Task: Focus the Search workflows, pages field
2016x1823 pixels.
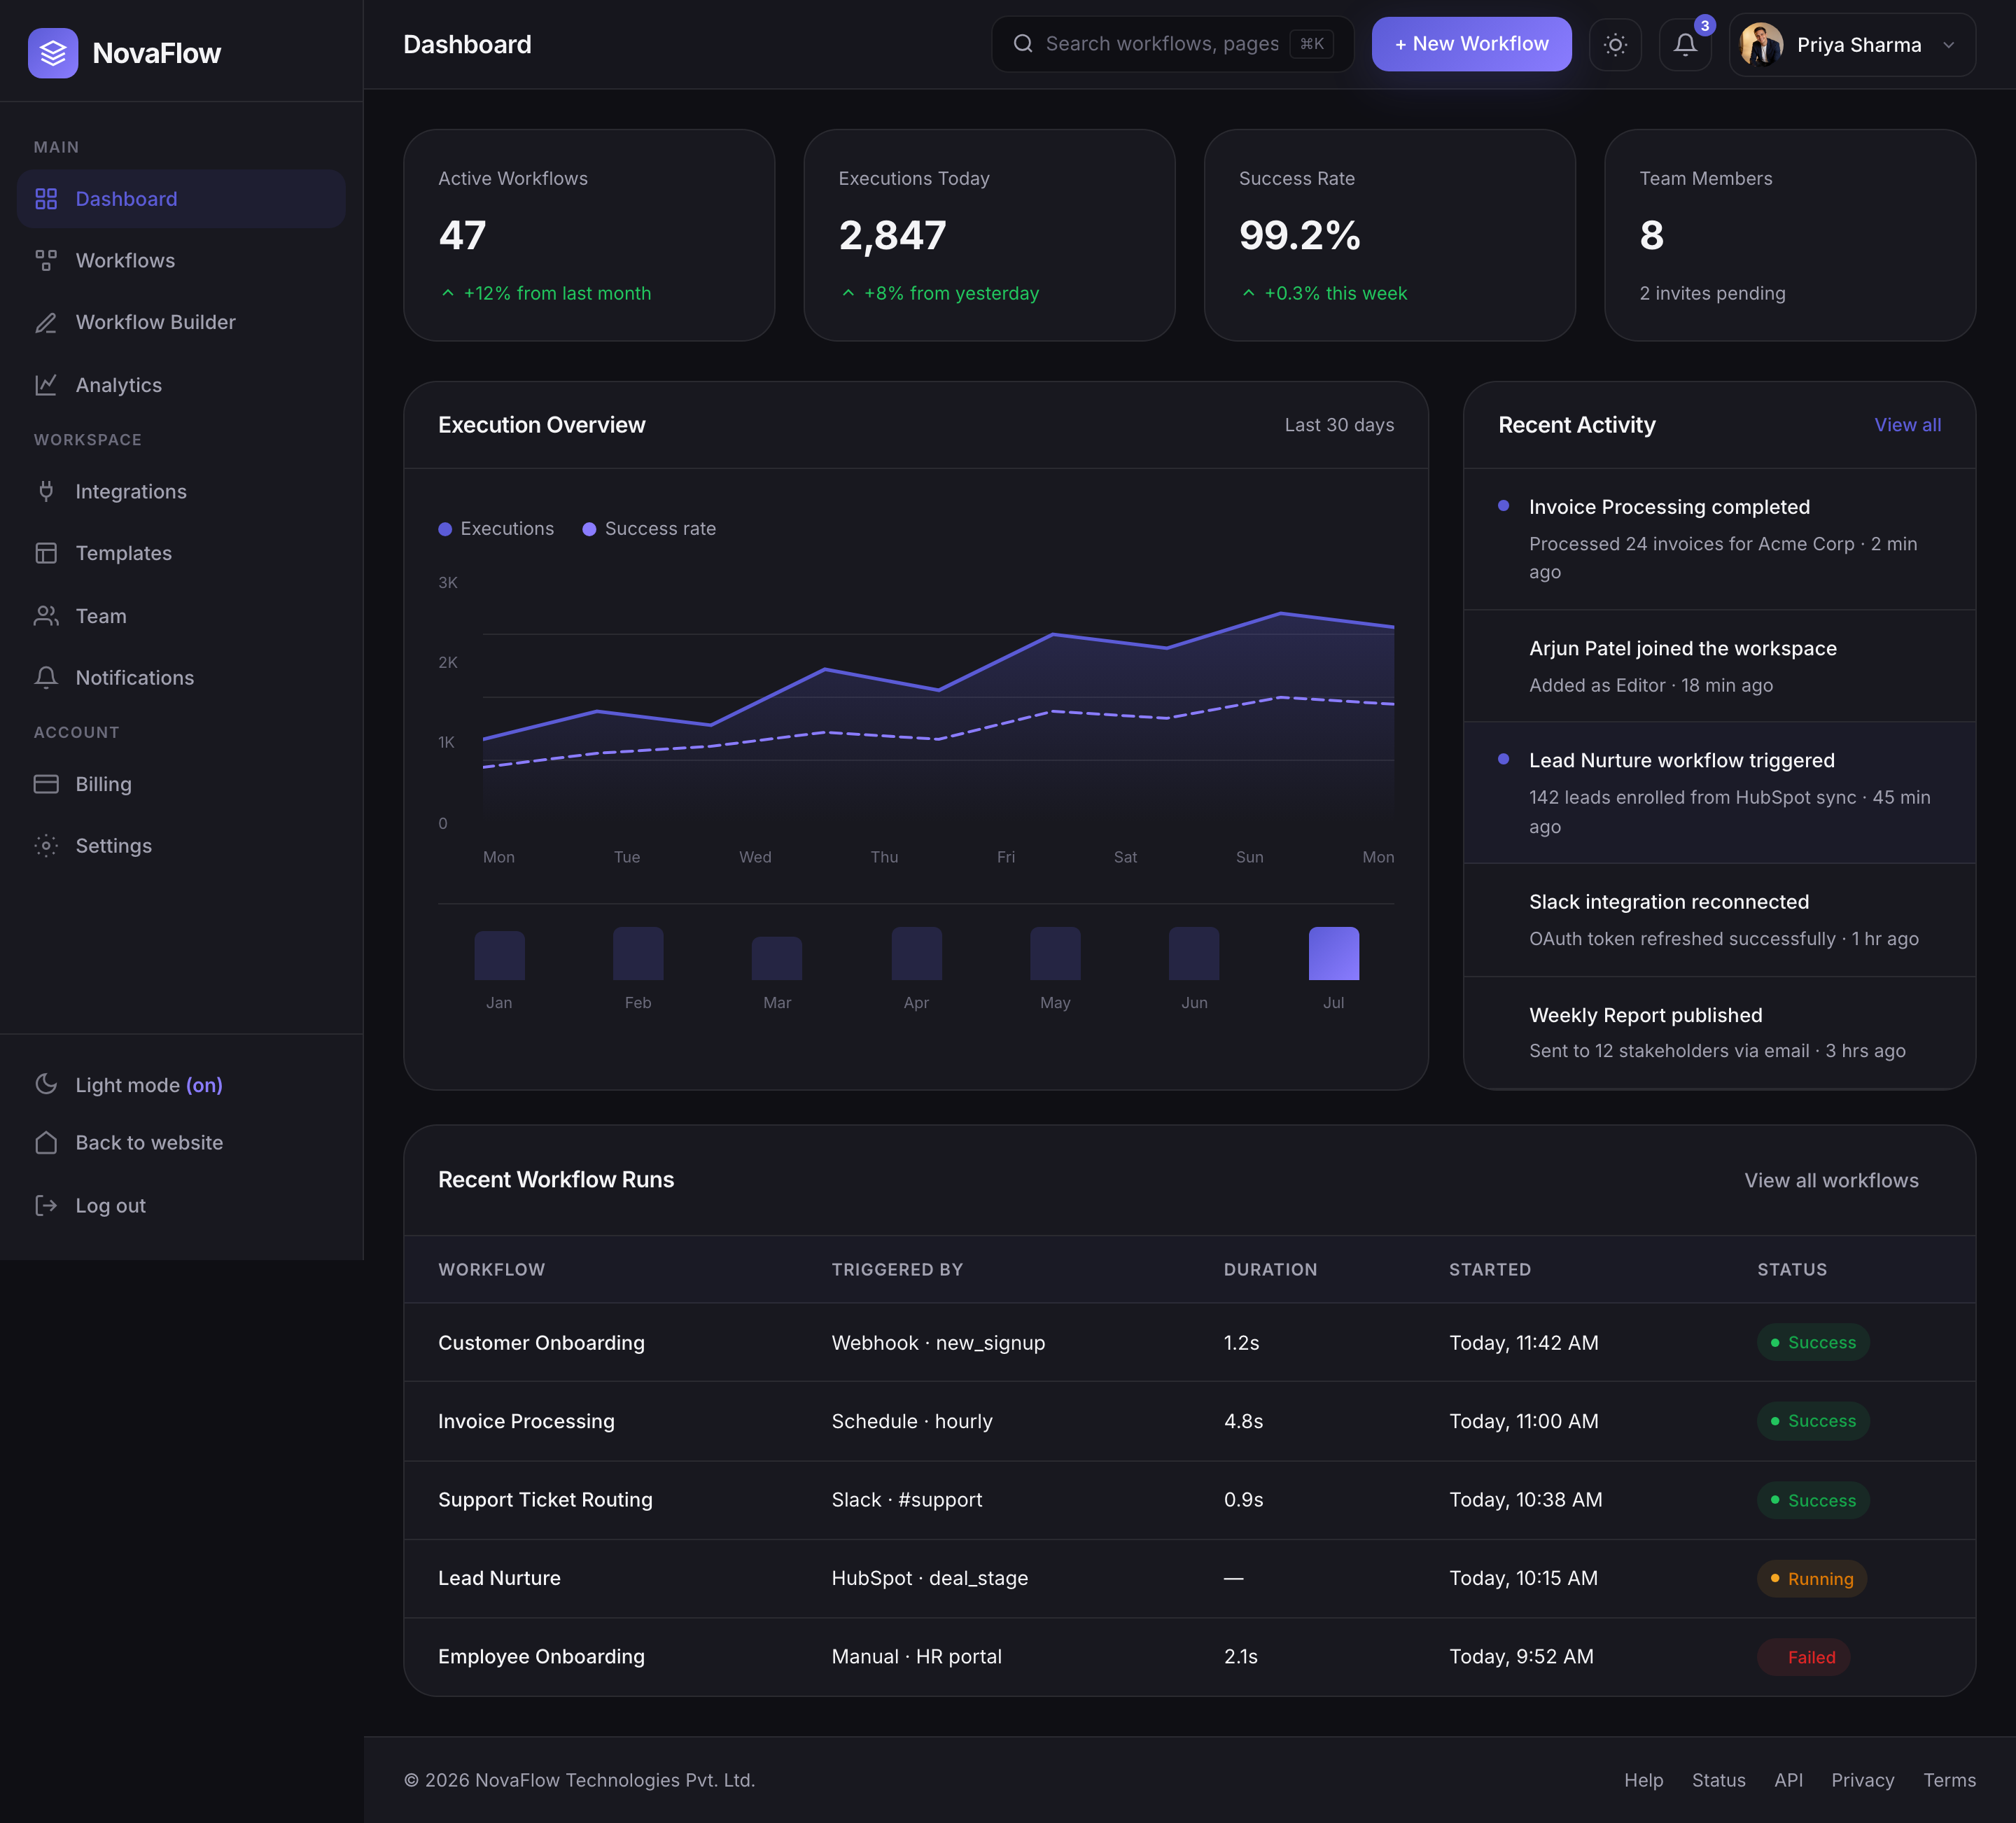Action: pyautogui.click(x=1172, y=44)
